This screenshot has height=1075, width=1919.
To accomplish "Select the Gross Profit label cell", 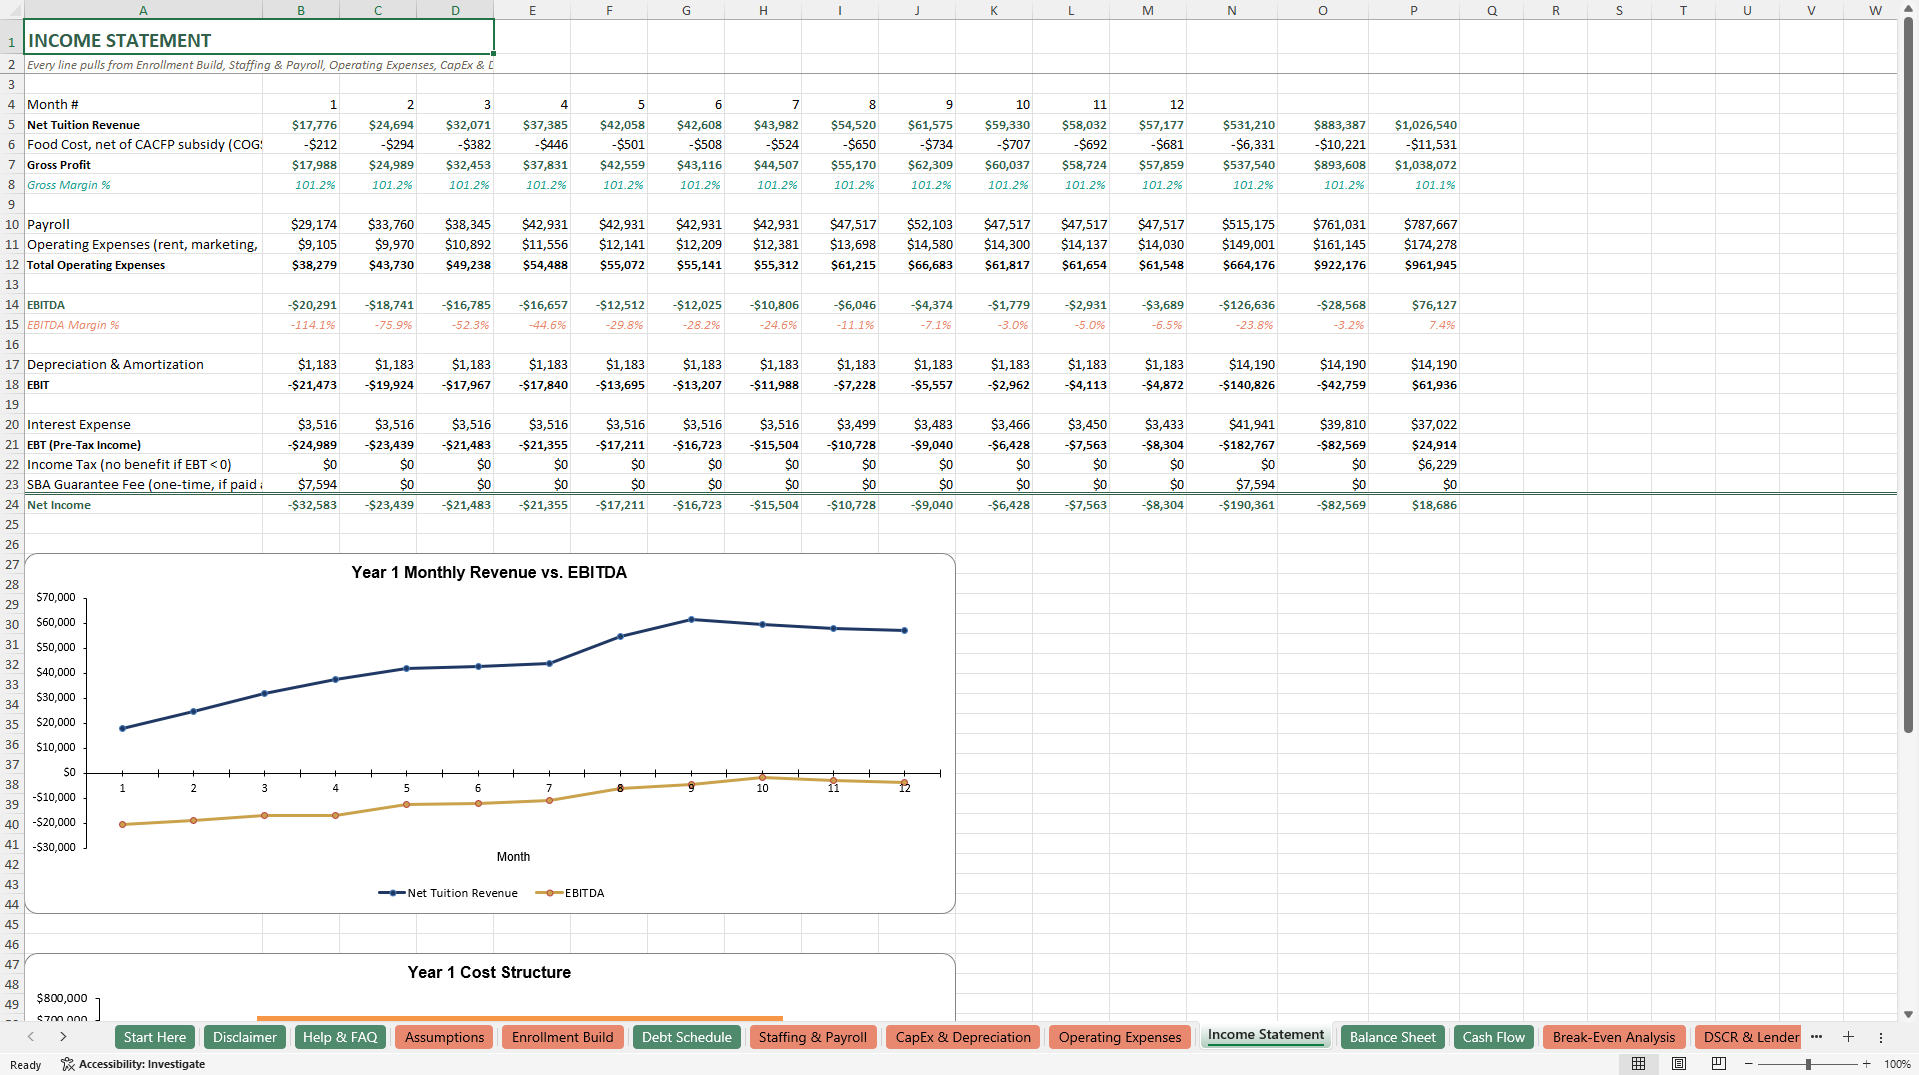I will 143,165.
